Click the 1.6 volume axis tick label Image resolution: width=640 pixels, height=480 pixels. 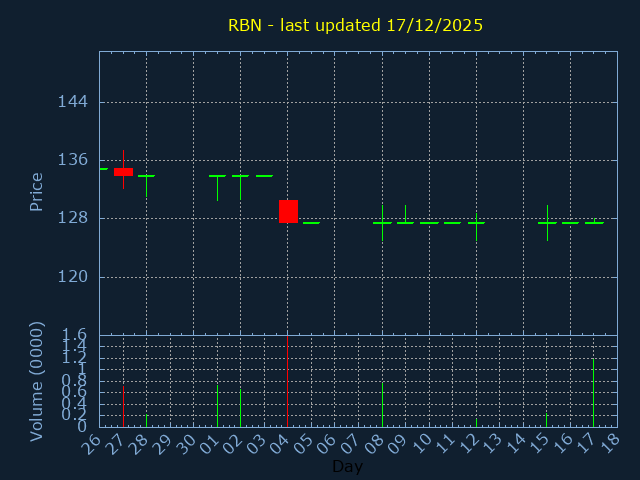point(76,335)
